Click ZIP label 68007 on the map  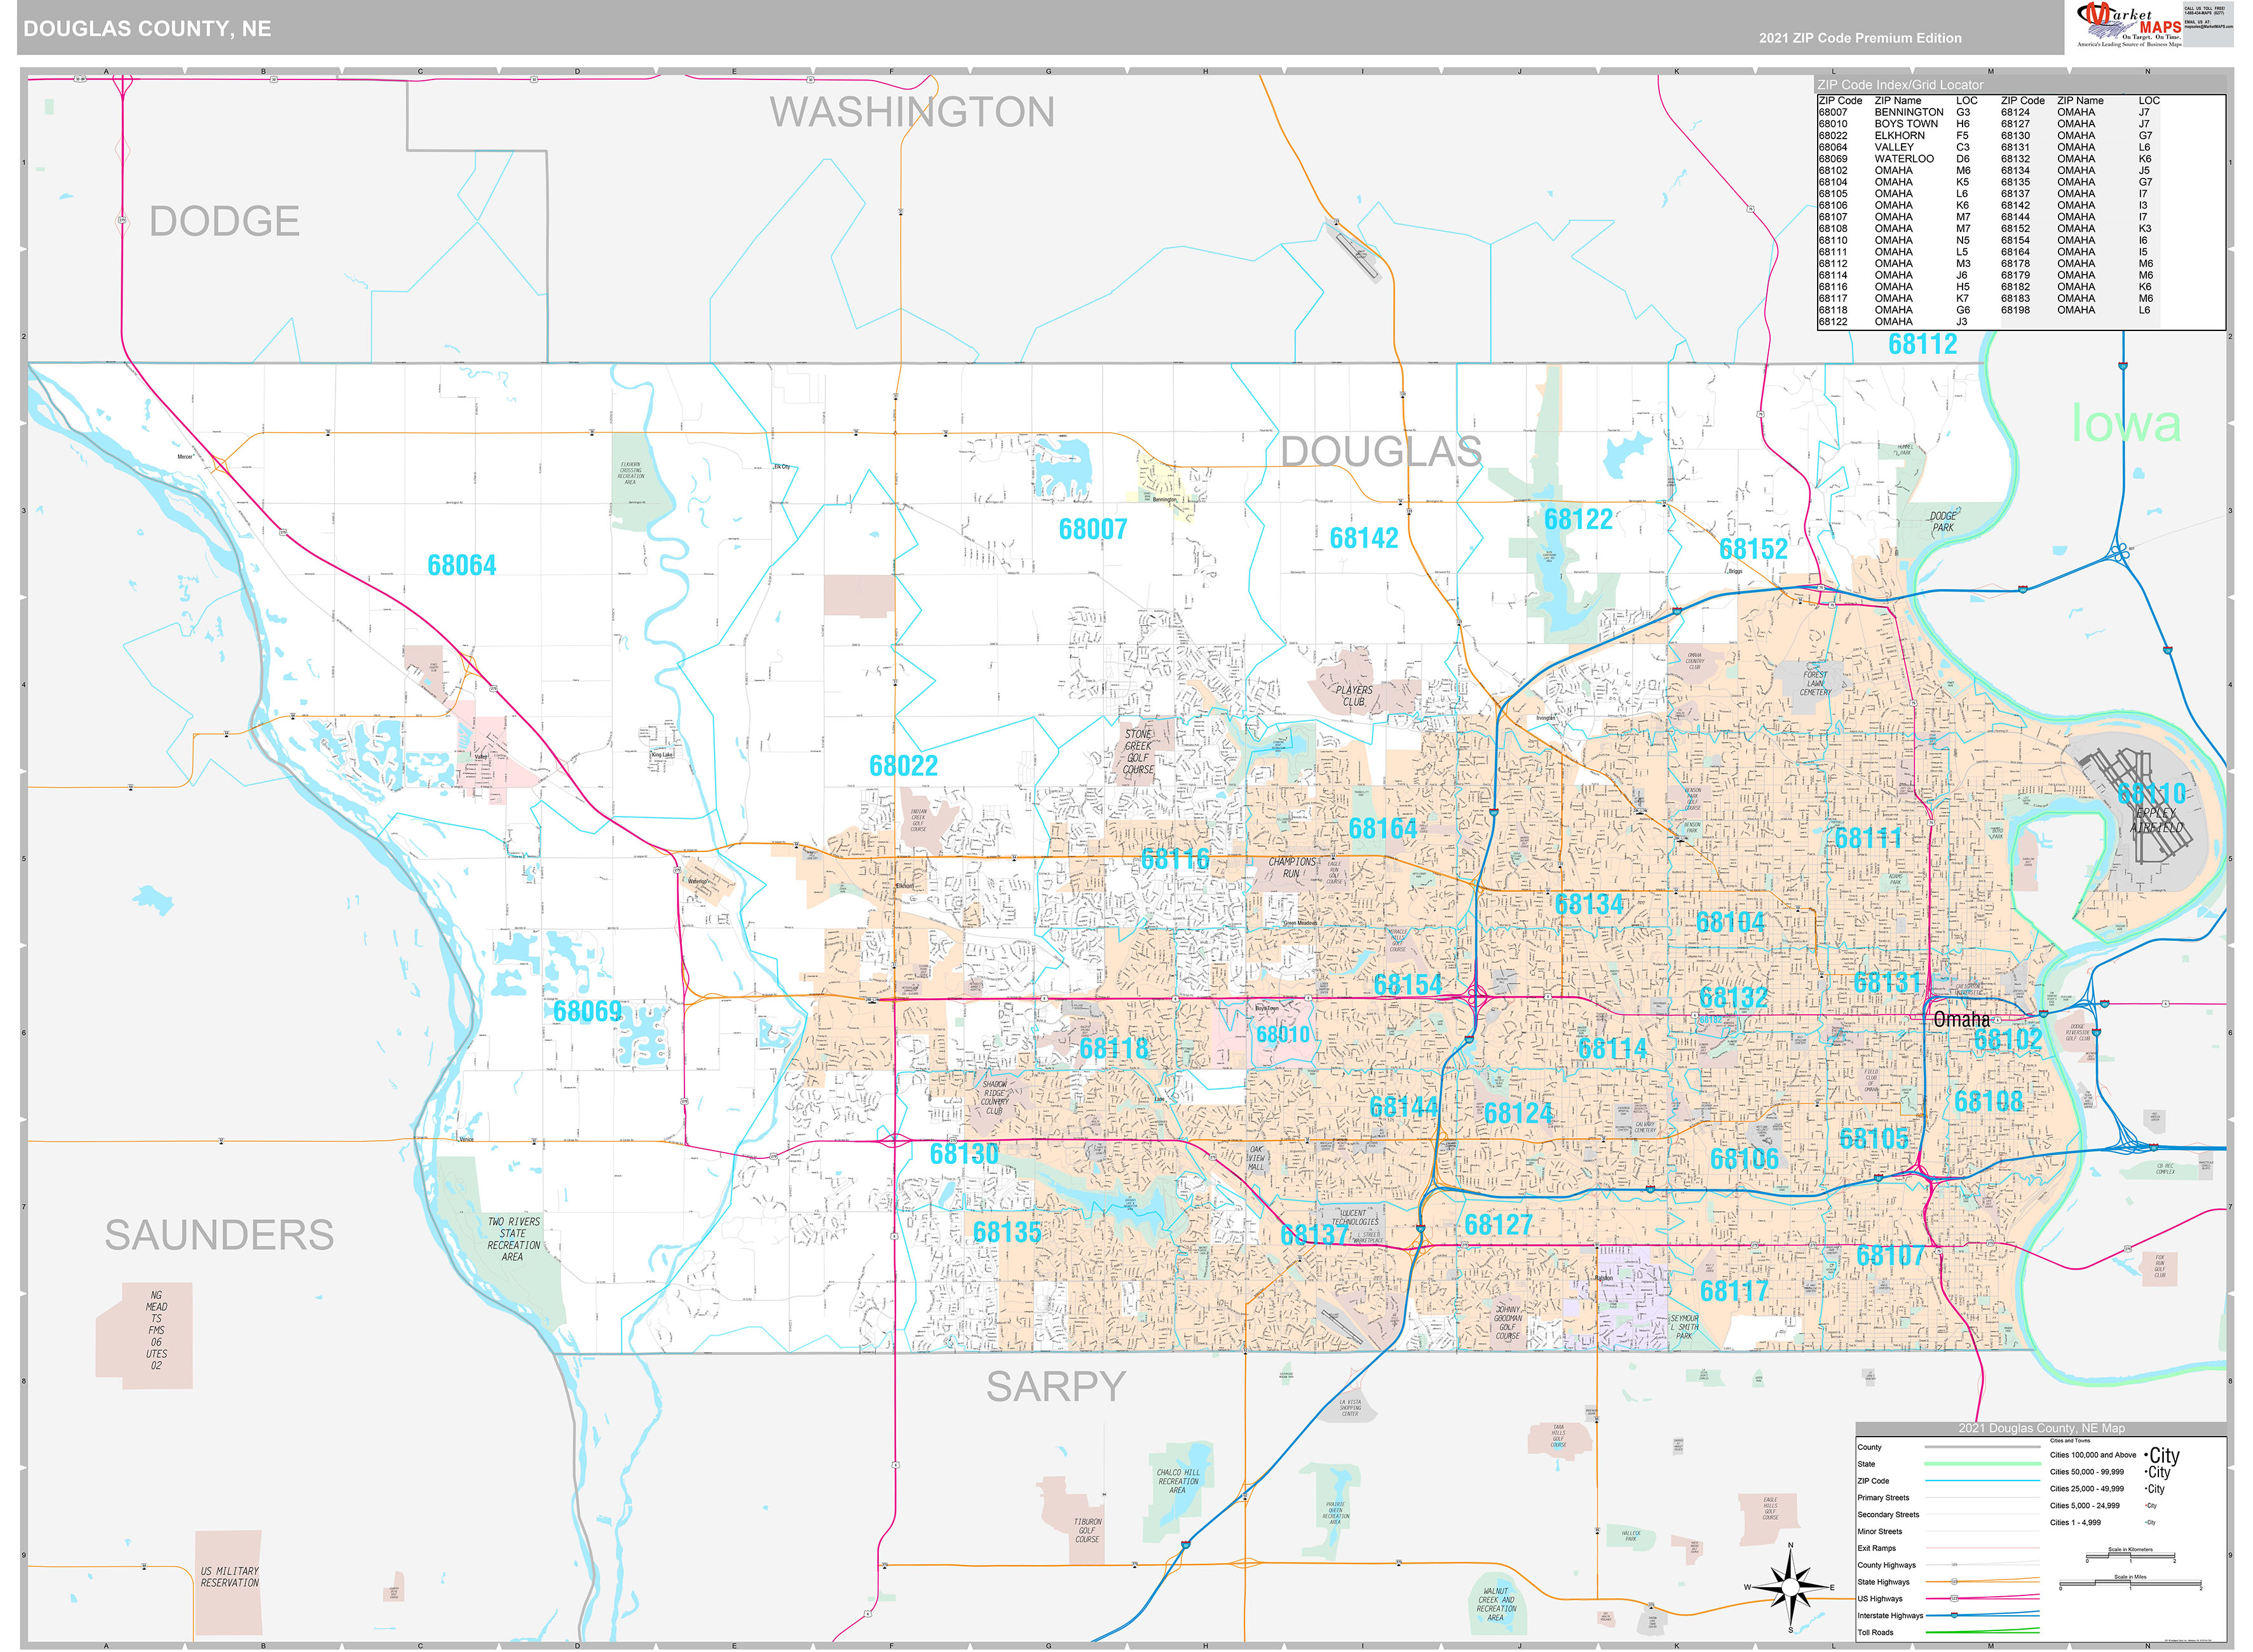pos(1093,530)
